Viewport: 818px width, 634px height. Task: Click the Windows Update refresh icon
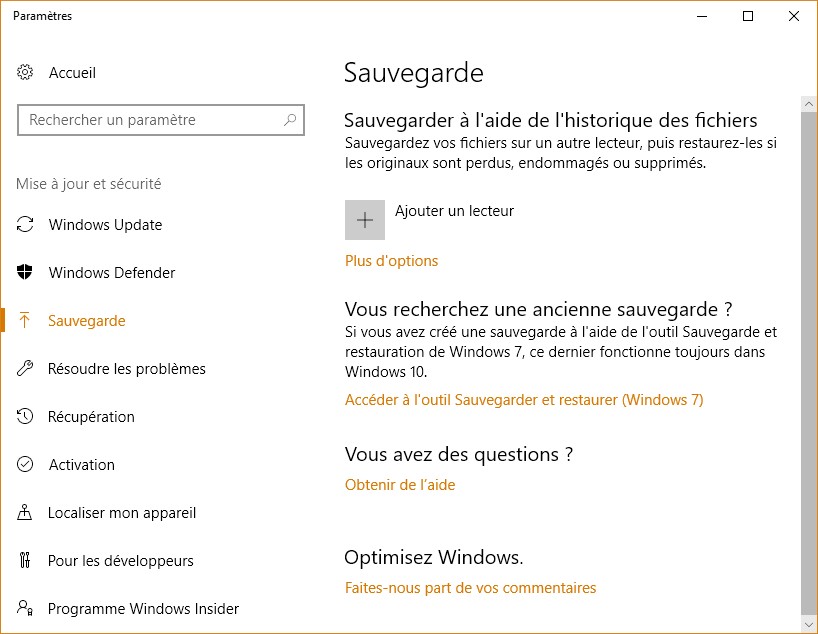(26, 225)
